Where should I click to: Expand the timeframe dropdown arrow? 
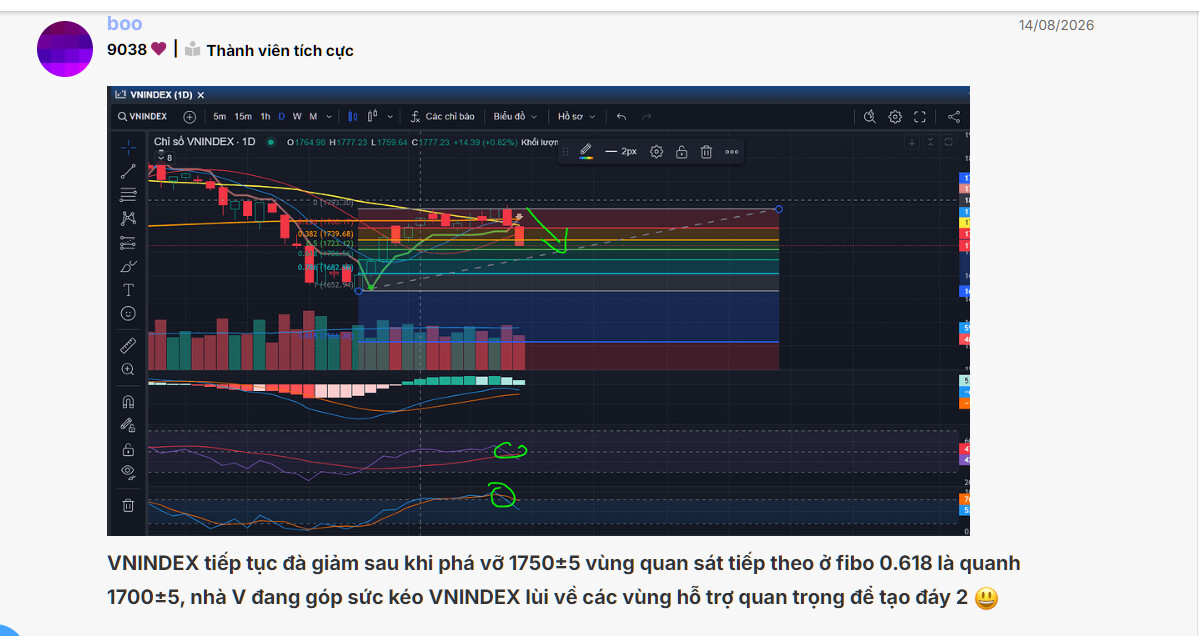click(x=329, y=117)
